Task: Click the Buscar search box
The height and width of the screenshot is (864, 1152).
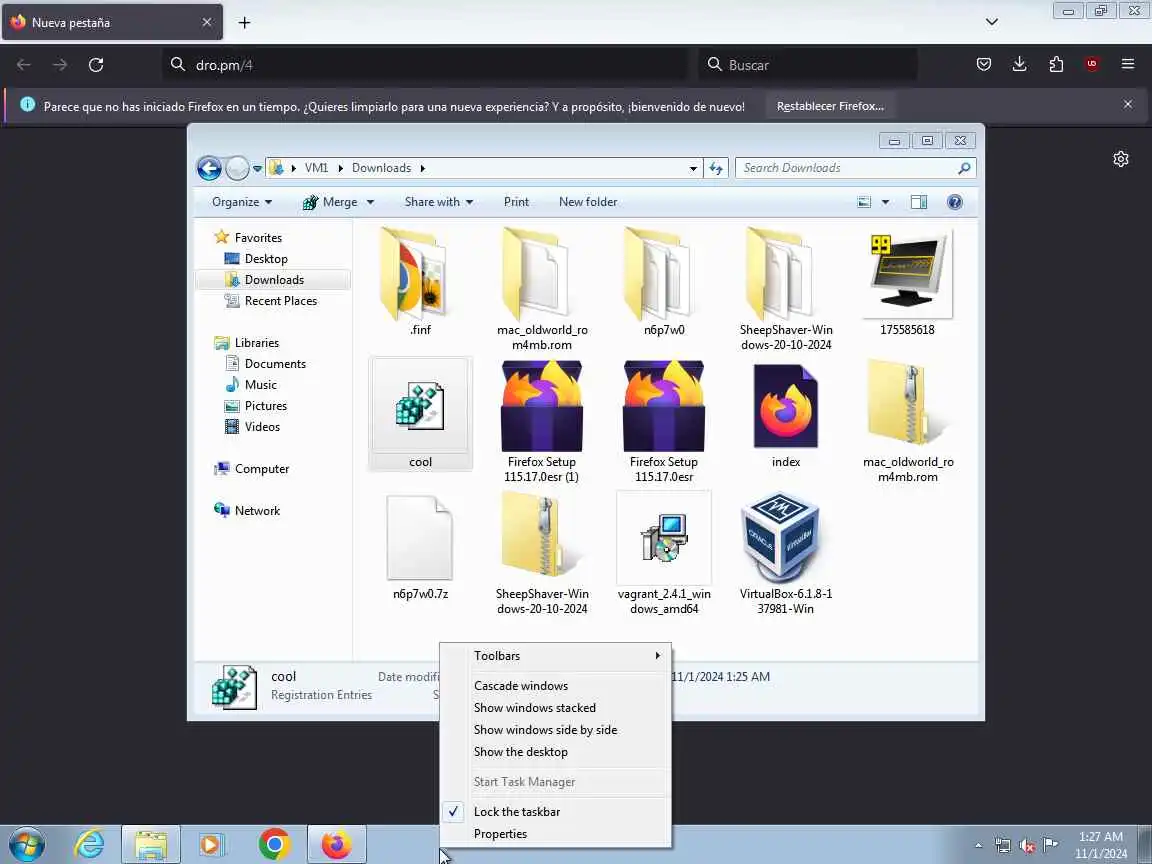Action: pyautogui.click(x=807, y=65)
